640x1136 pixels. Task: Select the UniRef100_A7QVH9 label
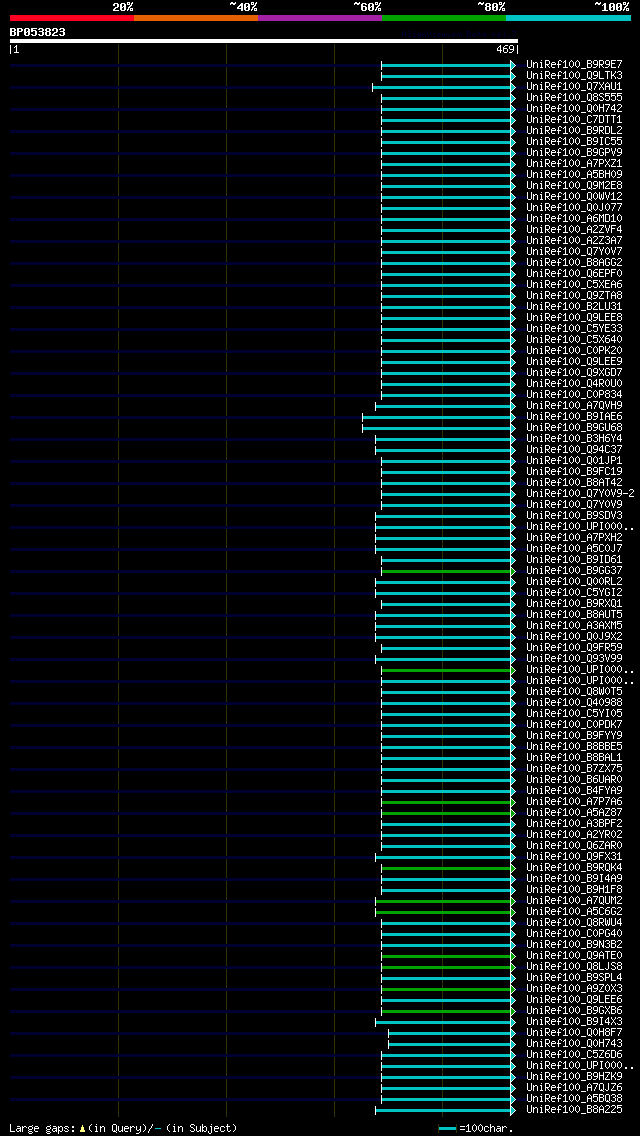(574, 406)
